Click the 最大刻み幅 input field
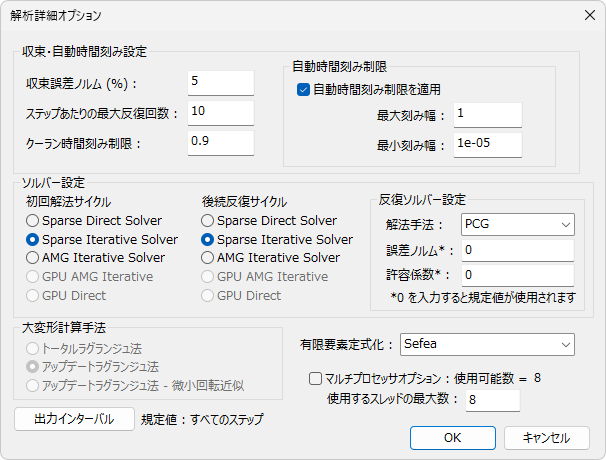 pos(488,115)
